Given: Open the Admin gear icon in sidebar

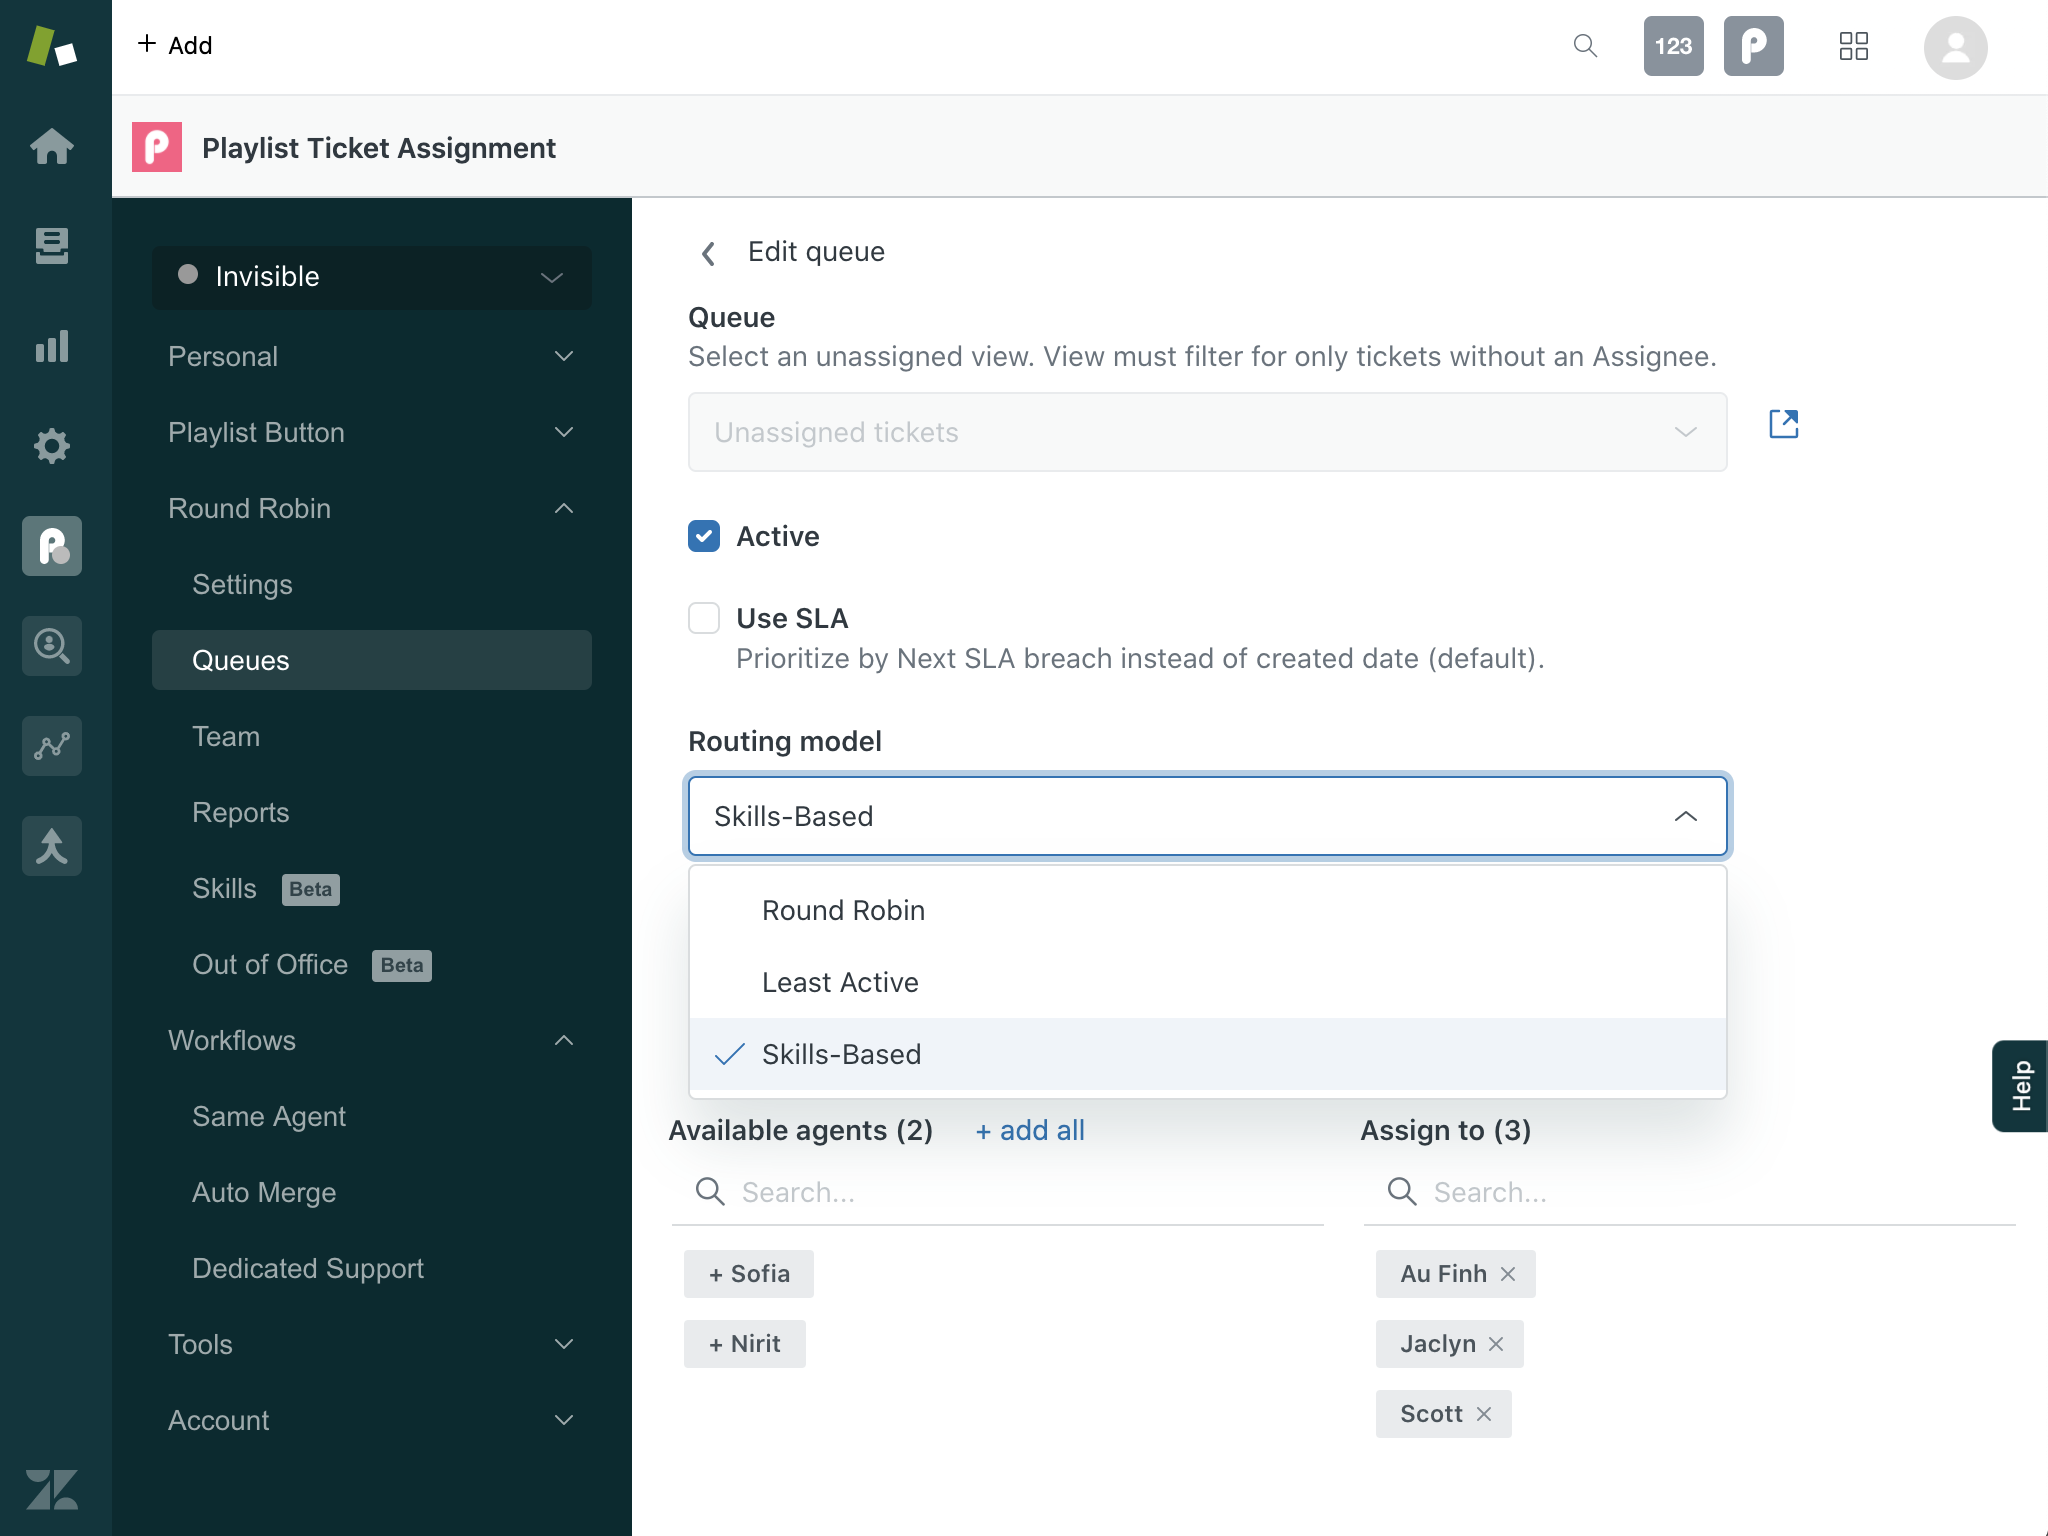Looking at the screenshot, I should click(52, 446).
